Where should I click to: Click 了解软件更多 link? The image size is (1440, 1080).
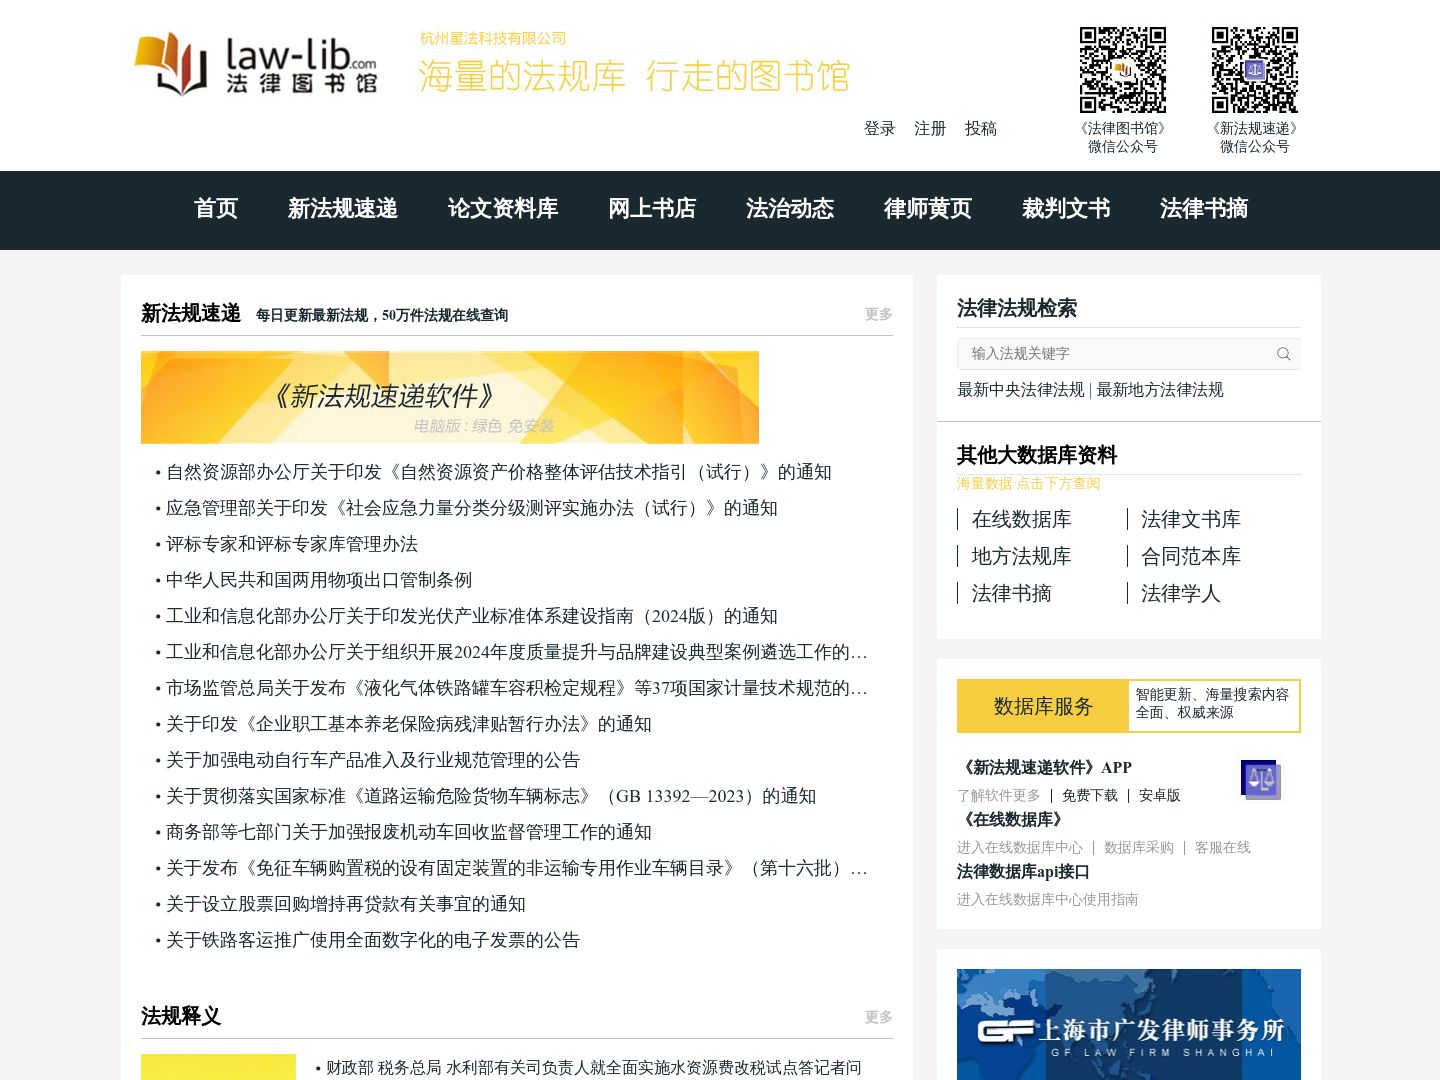(x=998, y=796)
